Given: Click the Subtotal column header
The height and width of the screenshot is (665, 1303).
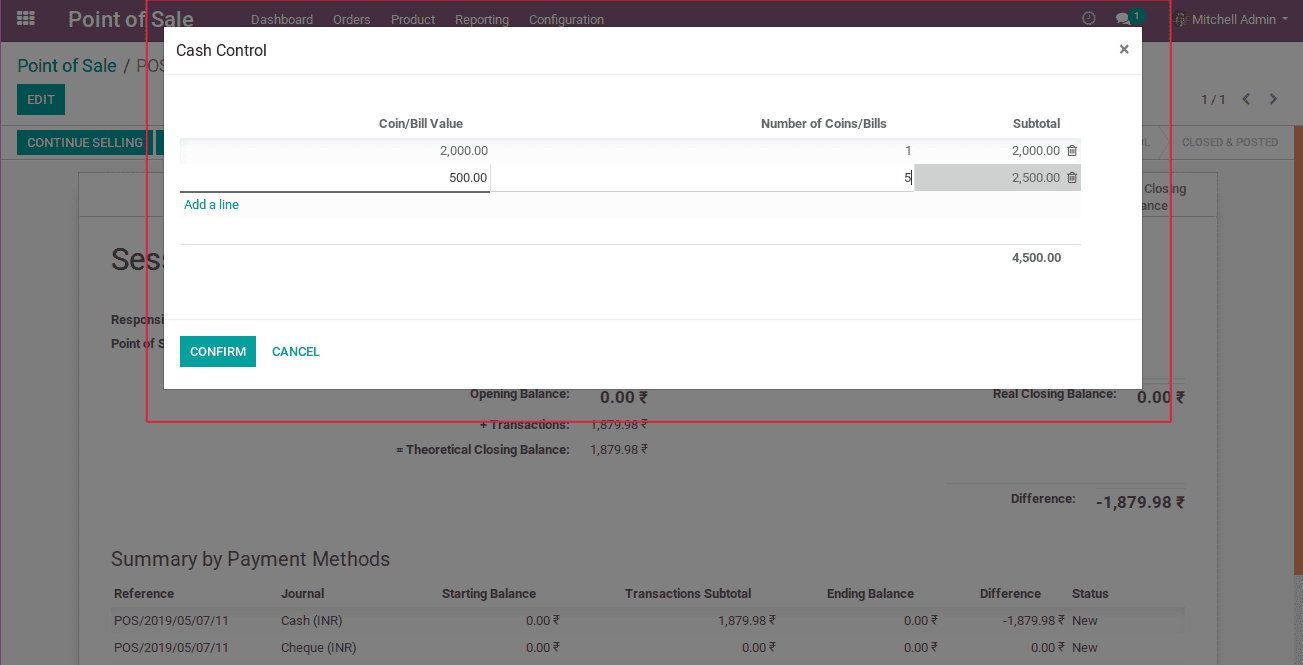Looking at the screenshot, I should click(x=1036, y=123).
